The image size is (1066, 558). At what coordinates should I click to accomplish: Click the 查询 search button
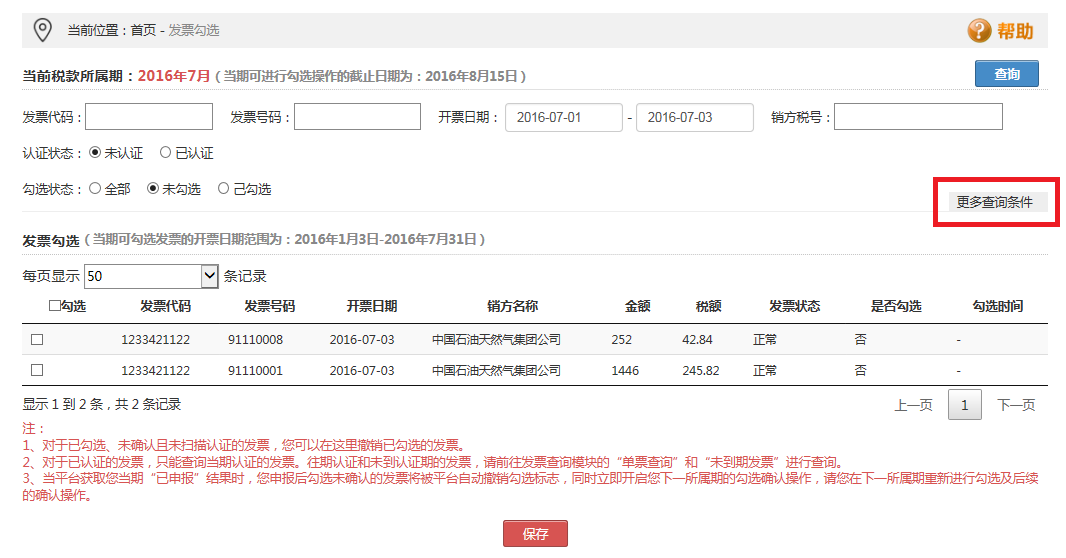[1006, 73]
